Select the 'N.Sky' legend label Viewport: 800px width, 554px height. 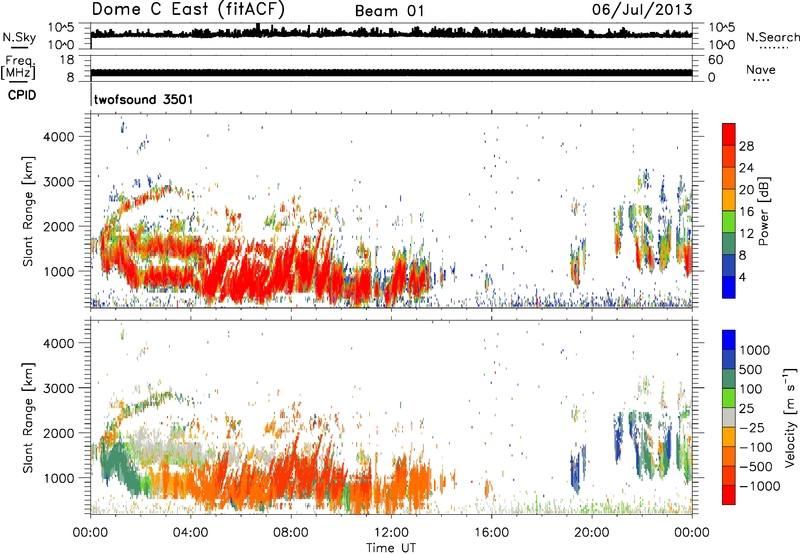click(19, 37)
